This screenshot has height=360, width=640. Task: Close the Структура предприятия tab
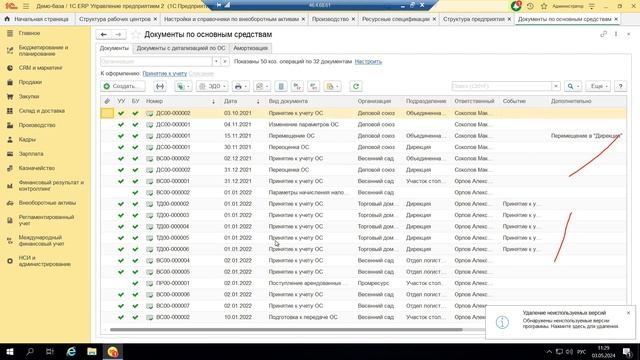[509, 19]
